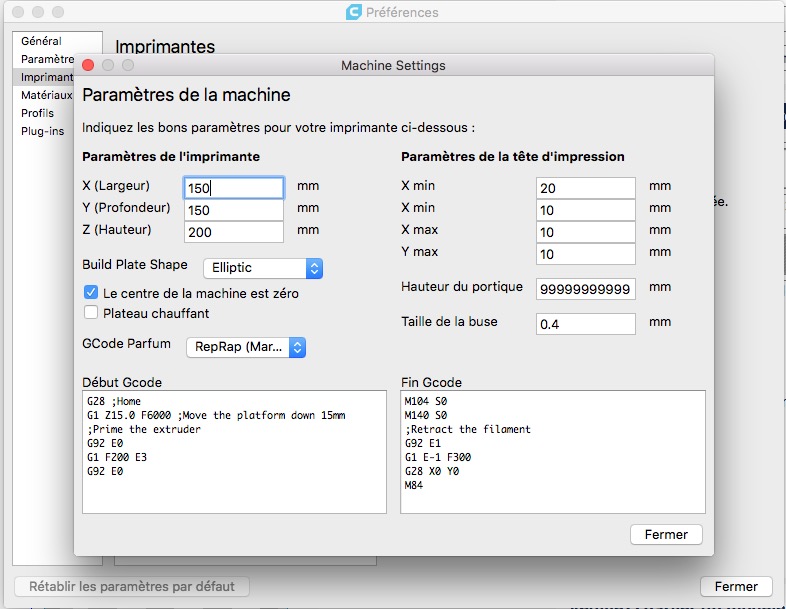Toggle 'Le centre de la machine est zéro' checkbox
Viewport: 786px width, 609px height.
pos(91,292)
